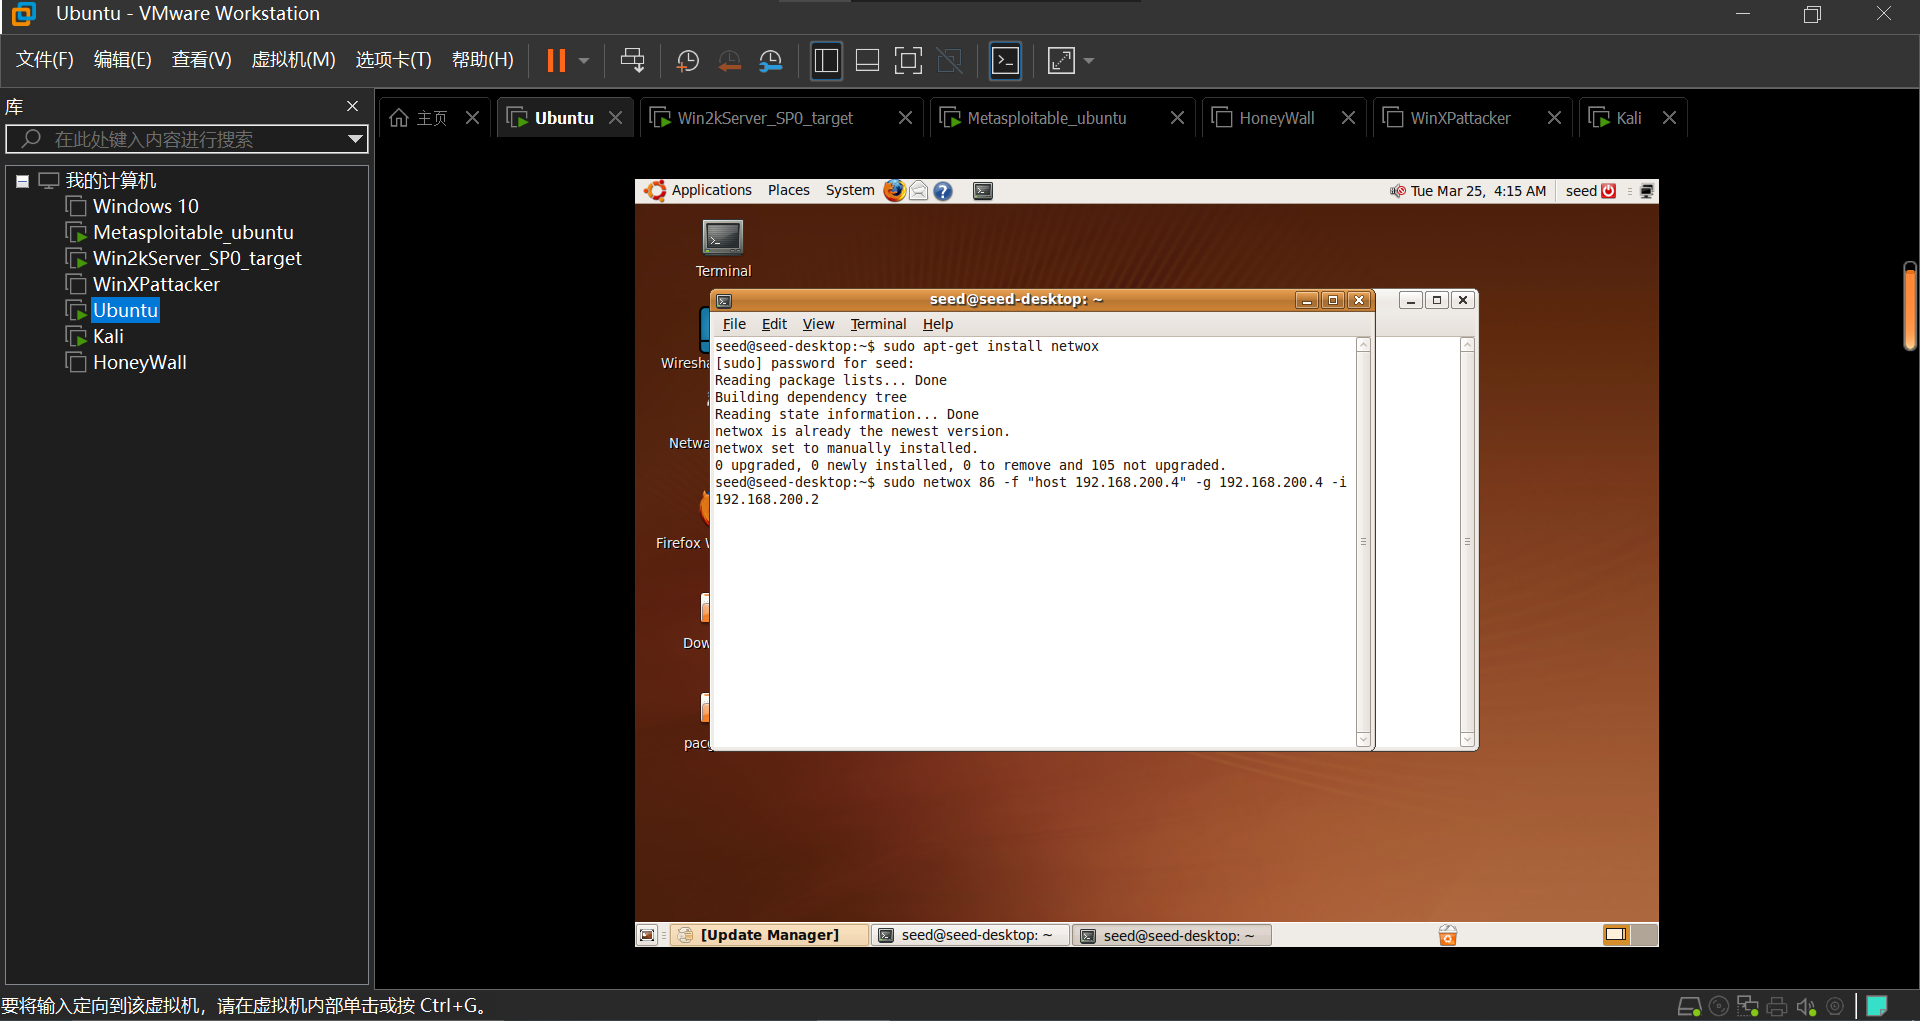
Task: Select Win2kServer_SP0_target in the library tree
Action: tap(197, 258)
